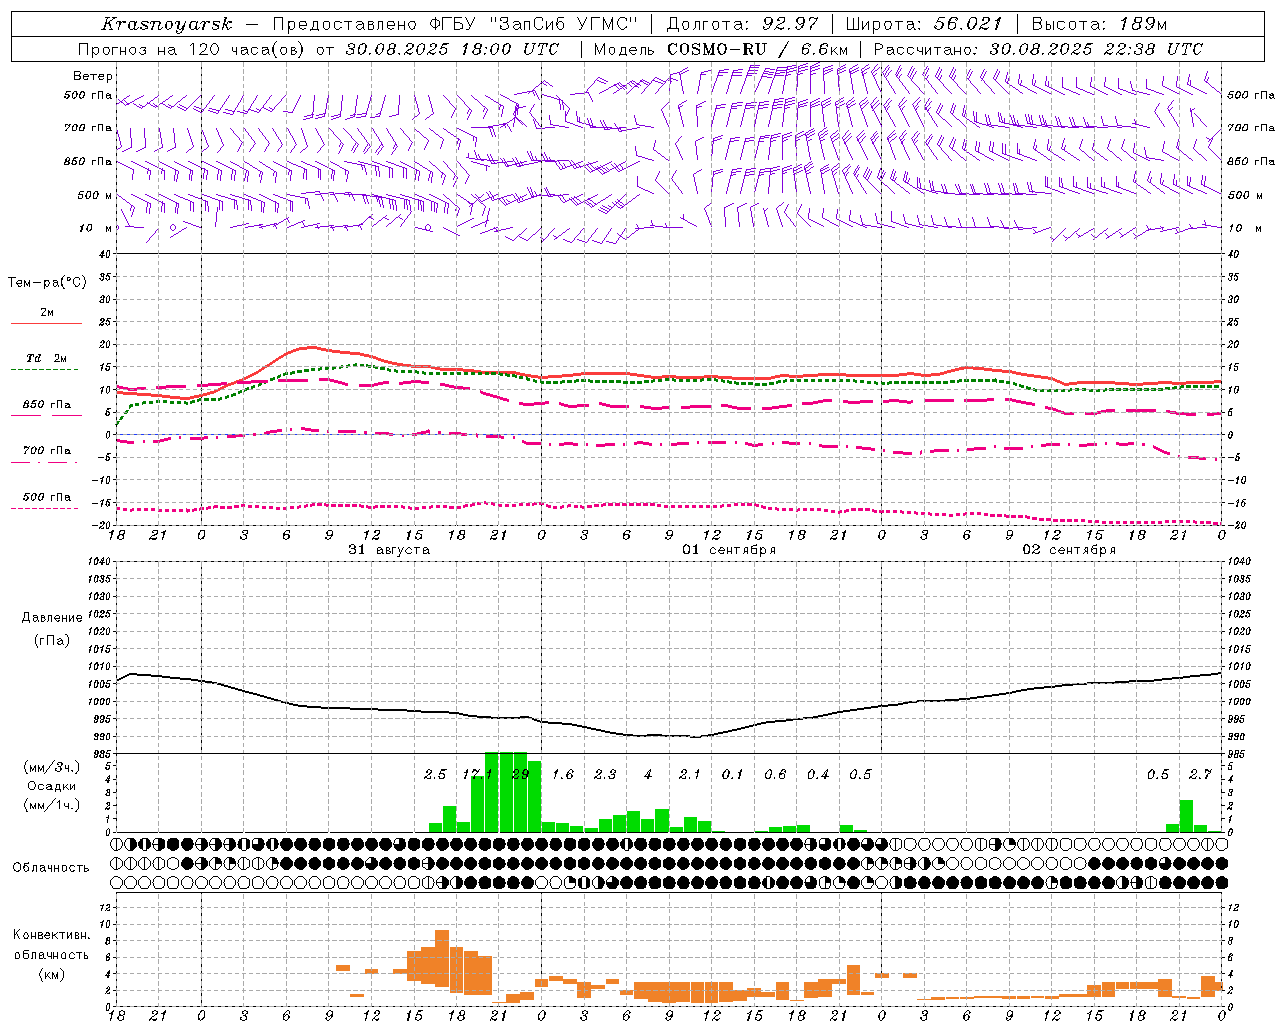
Task: Click the 'Высота: 189м' header field
Action: (x=1100, y=24)
